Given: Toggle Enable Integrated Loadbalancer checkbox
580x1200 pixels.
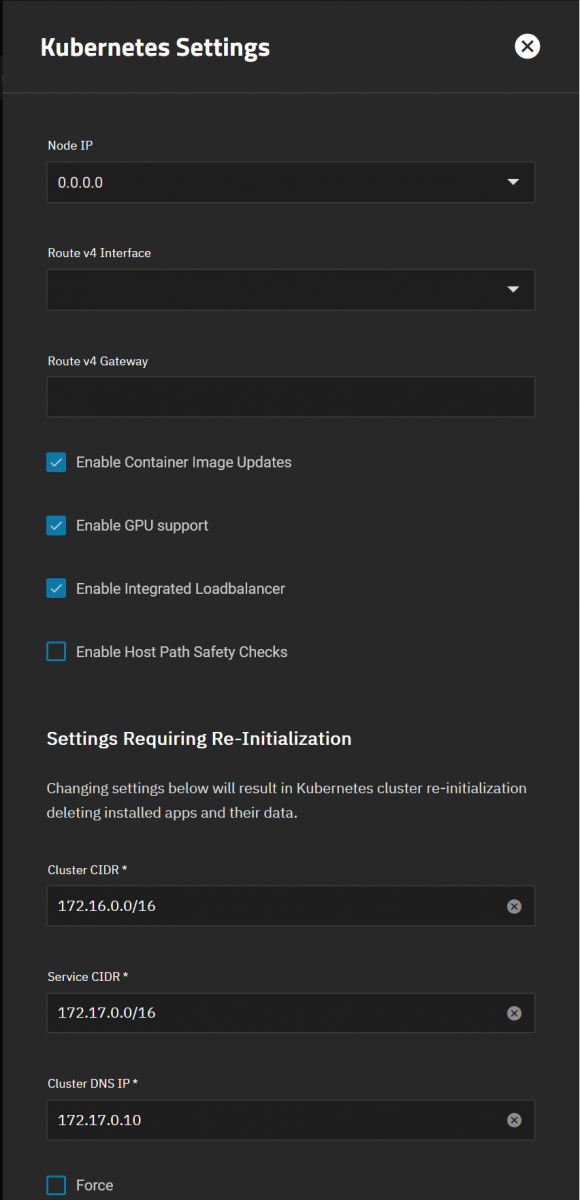Looking at the screenshot, I should [56, 588].
